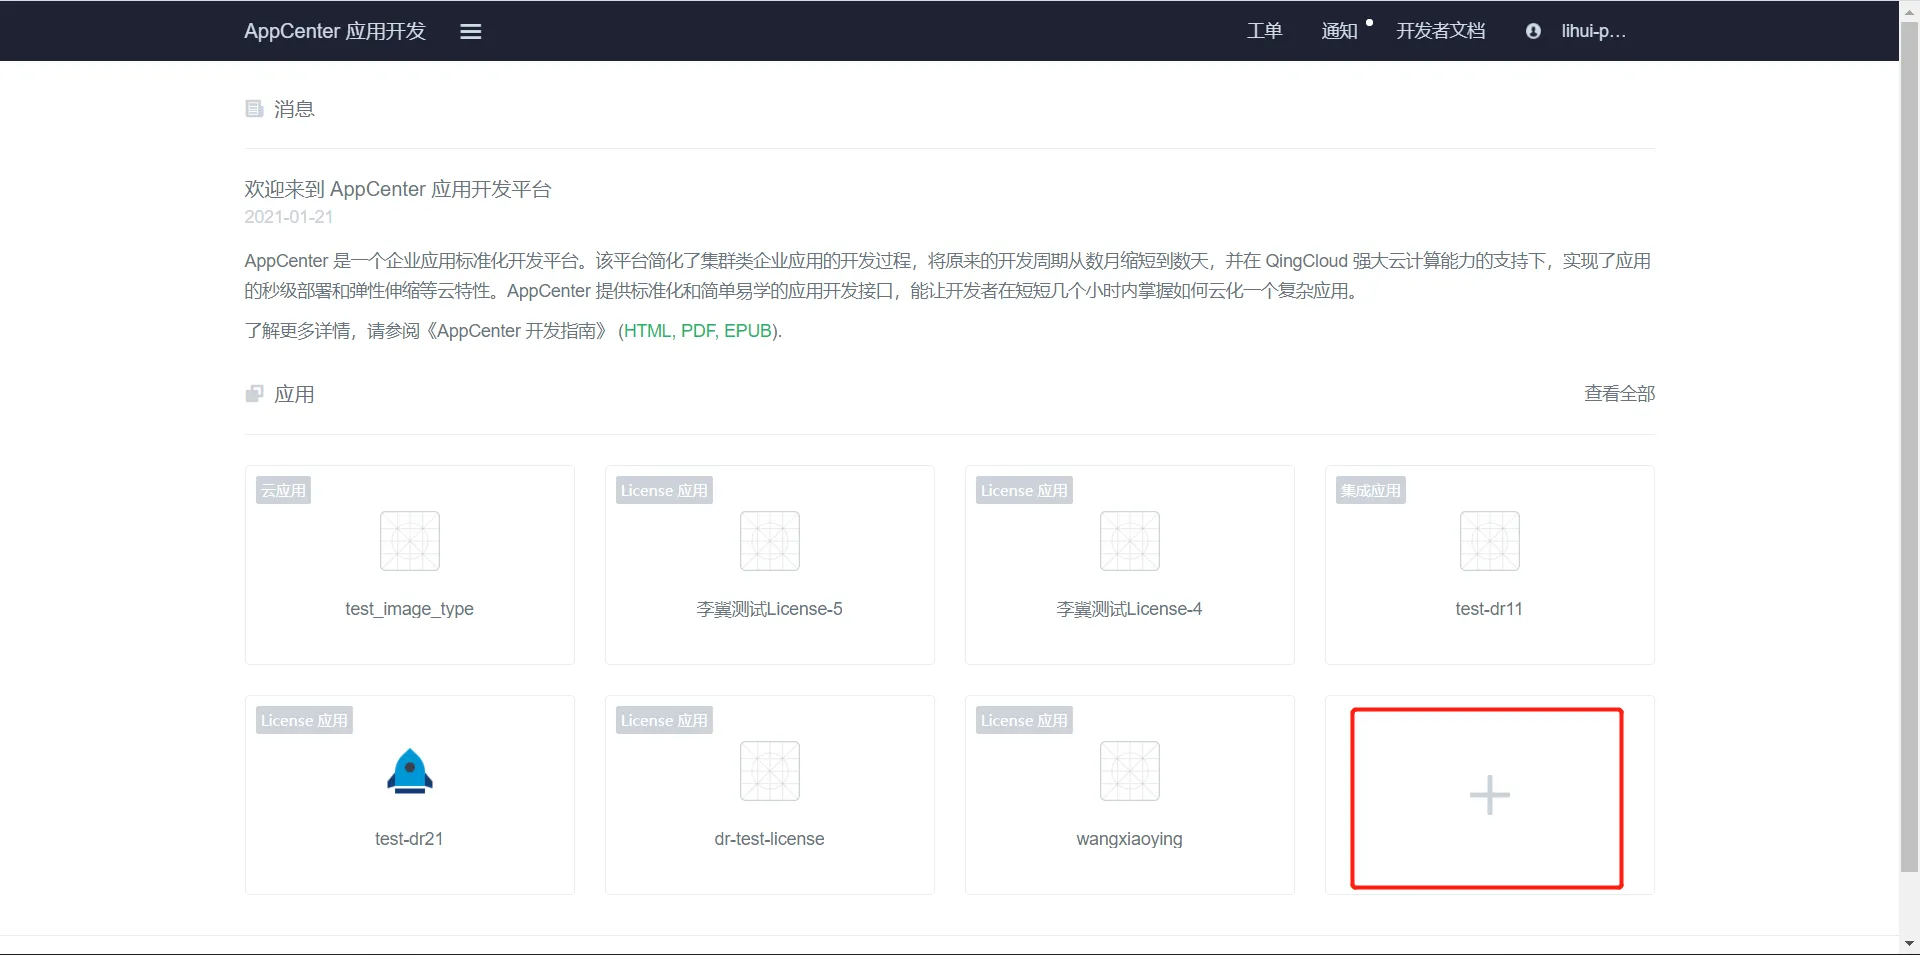Click the wangxiaoying app name
This screenshot has height=955, width=1920.
[1130, 839]
